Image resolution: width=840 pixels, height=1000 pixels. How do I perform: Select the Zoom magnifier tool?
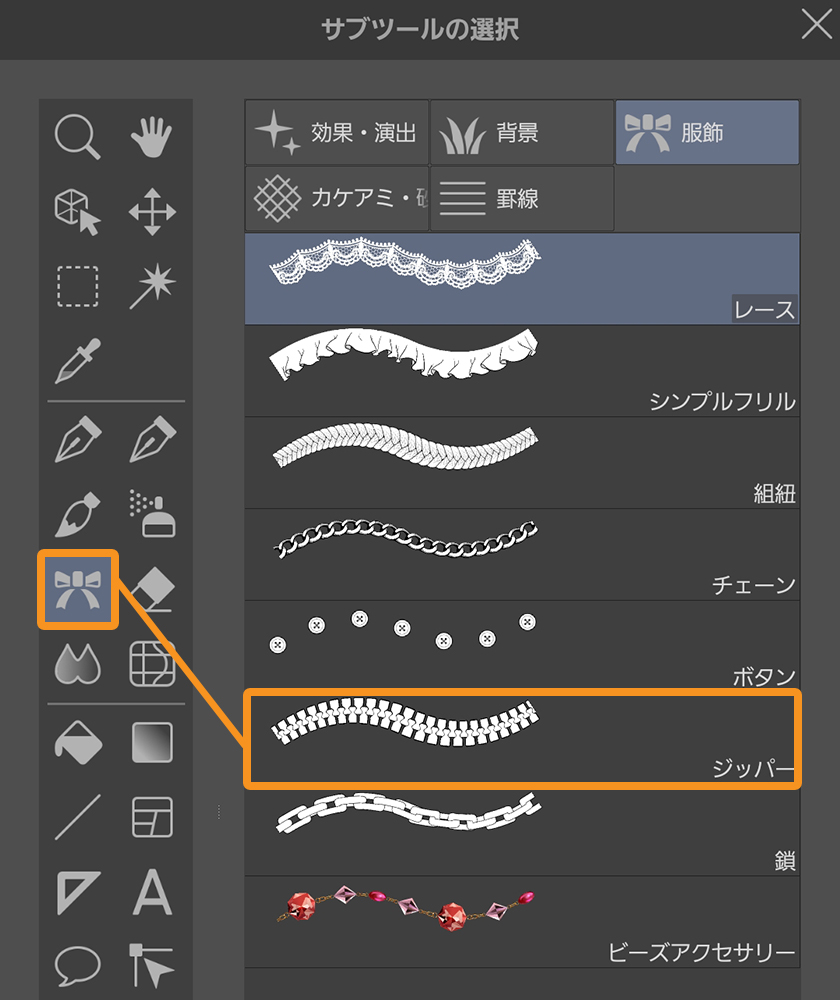pyautogui.click(x=77, y=136)
